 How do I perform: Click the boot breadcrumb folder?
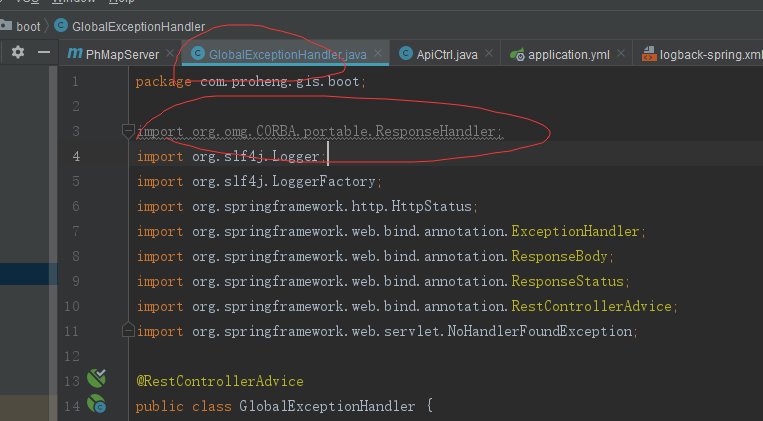coord(28,26)
